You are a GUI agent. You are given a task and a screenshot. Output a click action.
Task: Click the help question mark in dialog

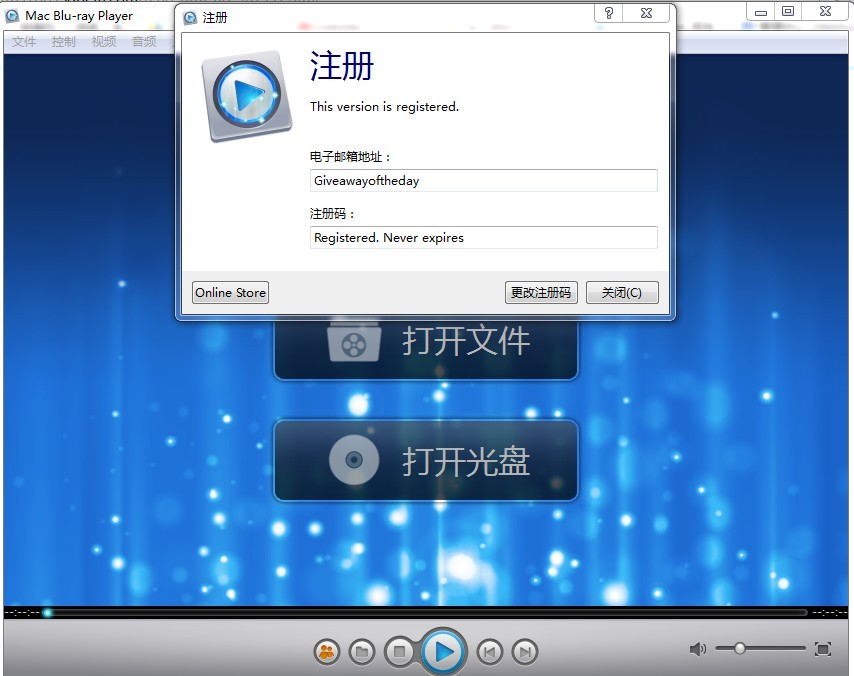click(609, 13)
